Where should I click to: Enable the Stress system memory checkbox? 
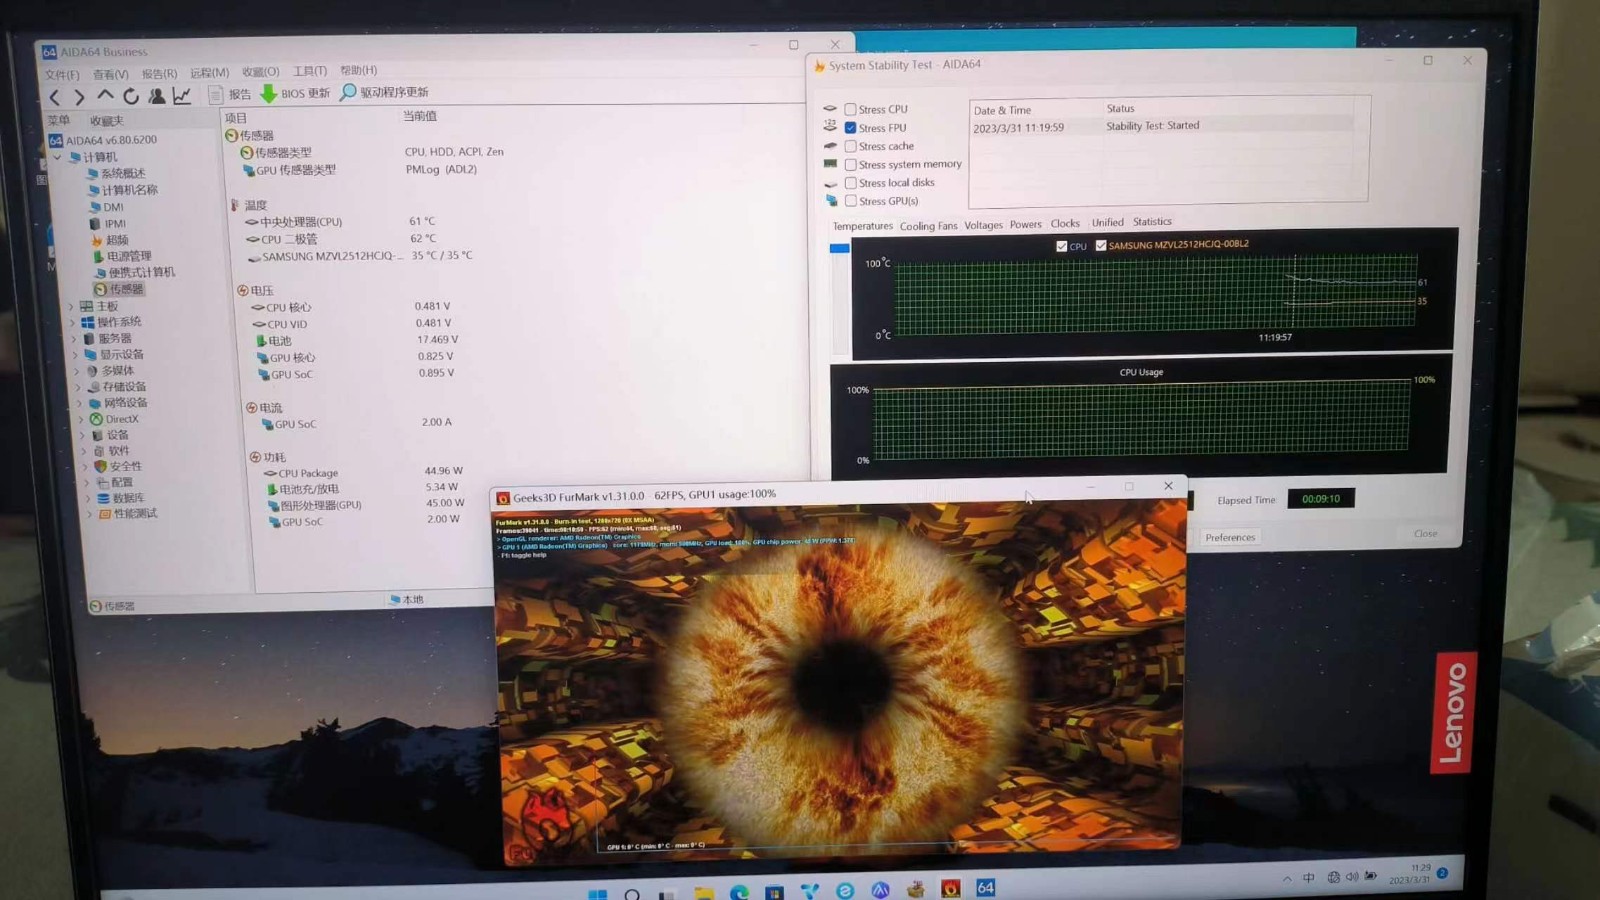pos(850,164)
